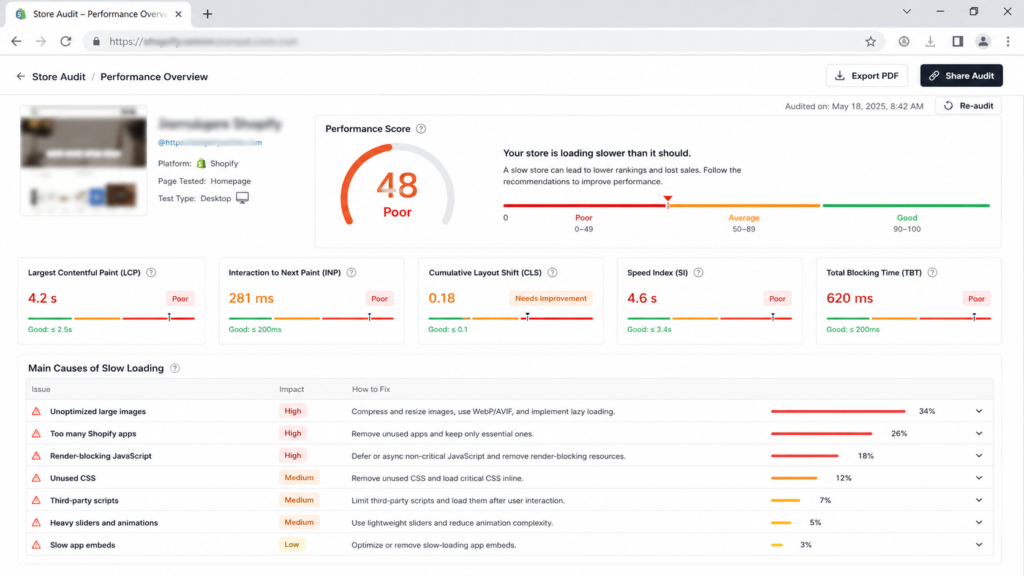Viewport: 1024px width, 576px height.
Task: Open the browser three-dot menu
Action: [x=1008, y=41]
